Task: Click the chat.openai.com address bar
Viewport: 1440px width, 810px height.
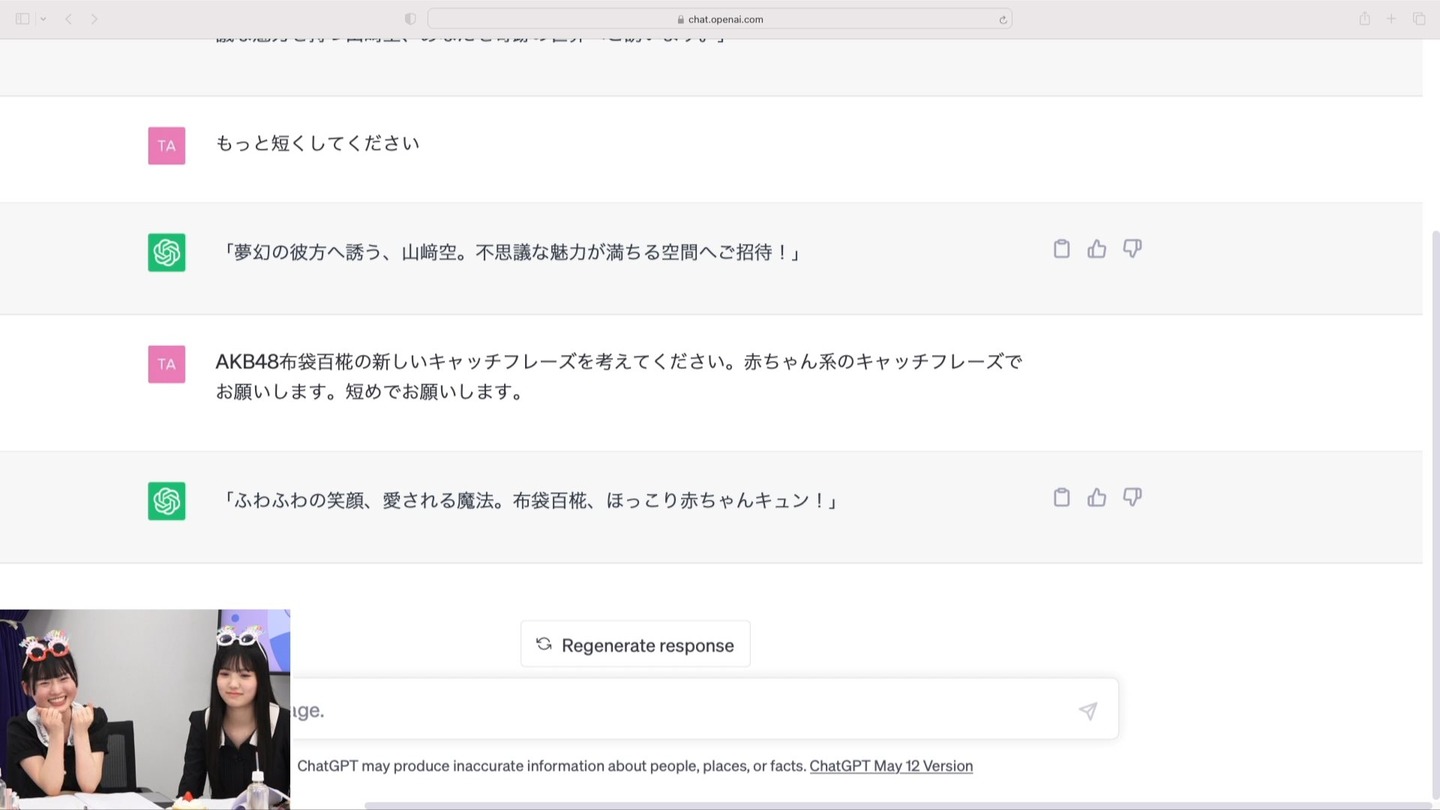Action: [719, 19]
